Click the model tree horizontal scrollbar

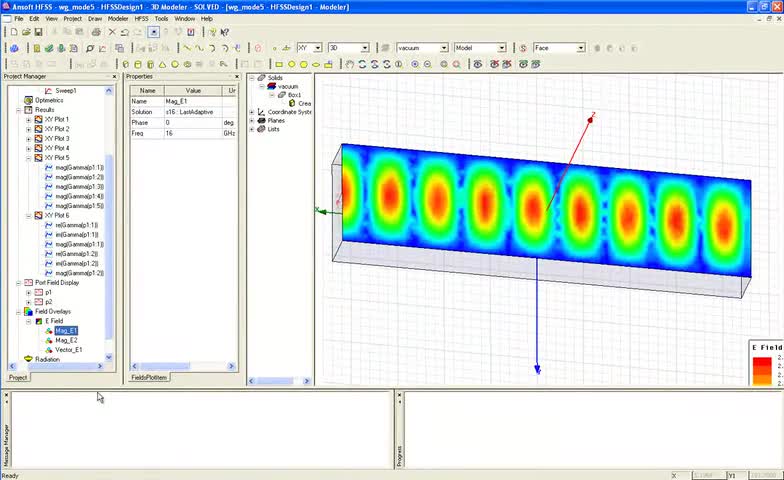pyautogui.click(x=279, y=381)
